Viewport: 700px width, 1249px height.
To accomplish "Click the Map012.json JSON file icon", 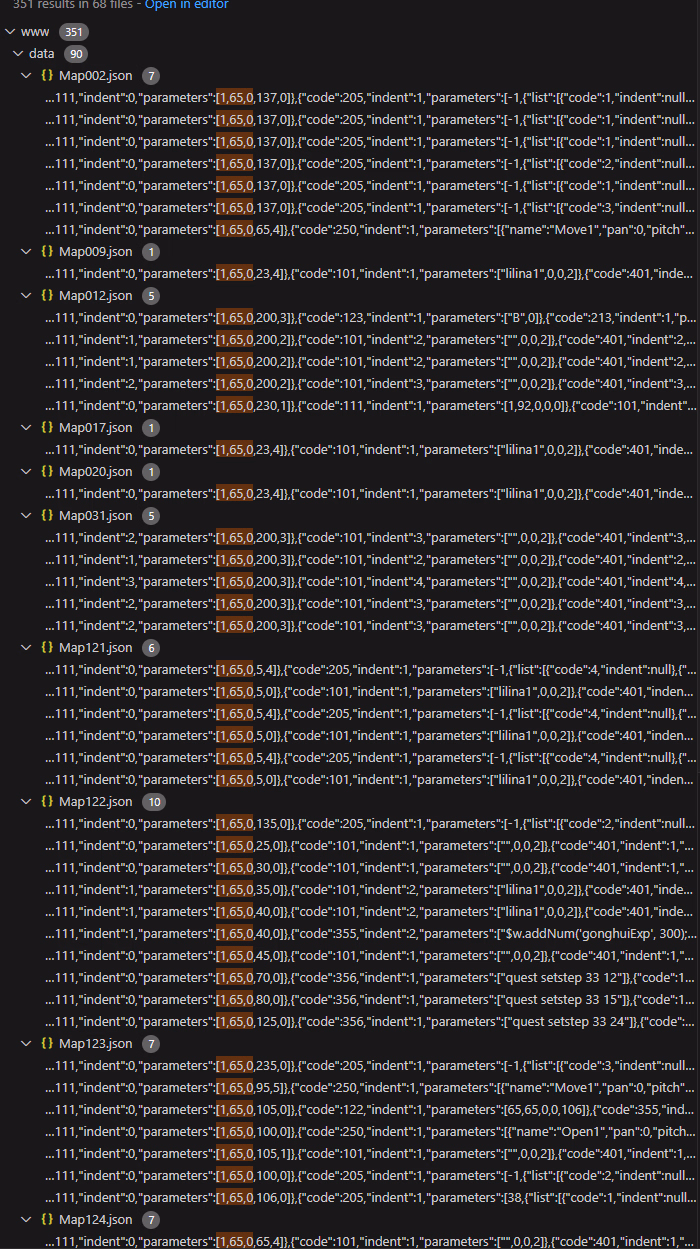I will 47,296.
